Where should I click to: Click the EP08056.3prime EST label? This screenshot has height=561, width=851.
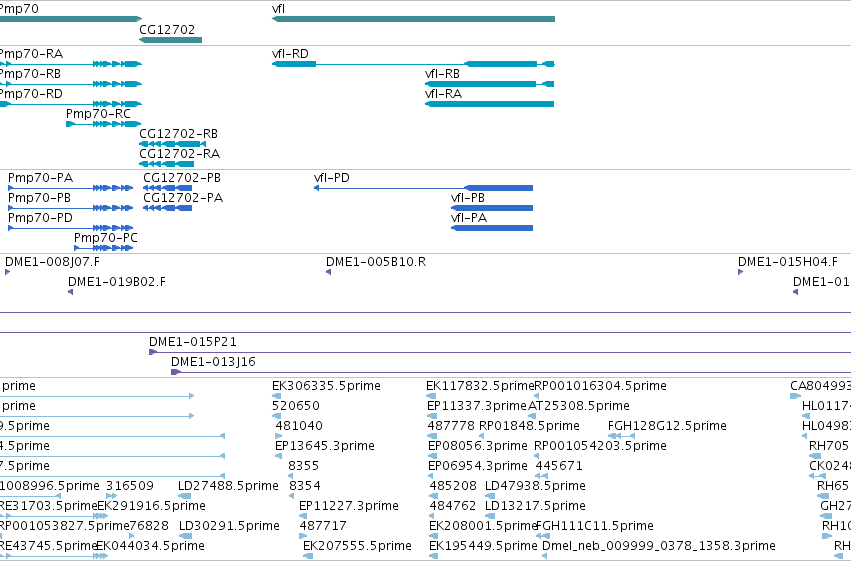tap(478, 446)
